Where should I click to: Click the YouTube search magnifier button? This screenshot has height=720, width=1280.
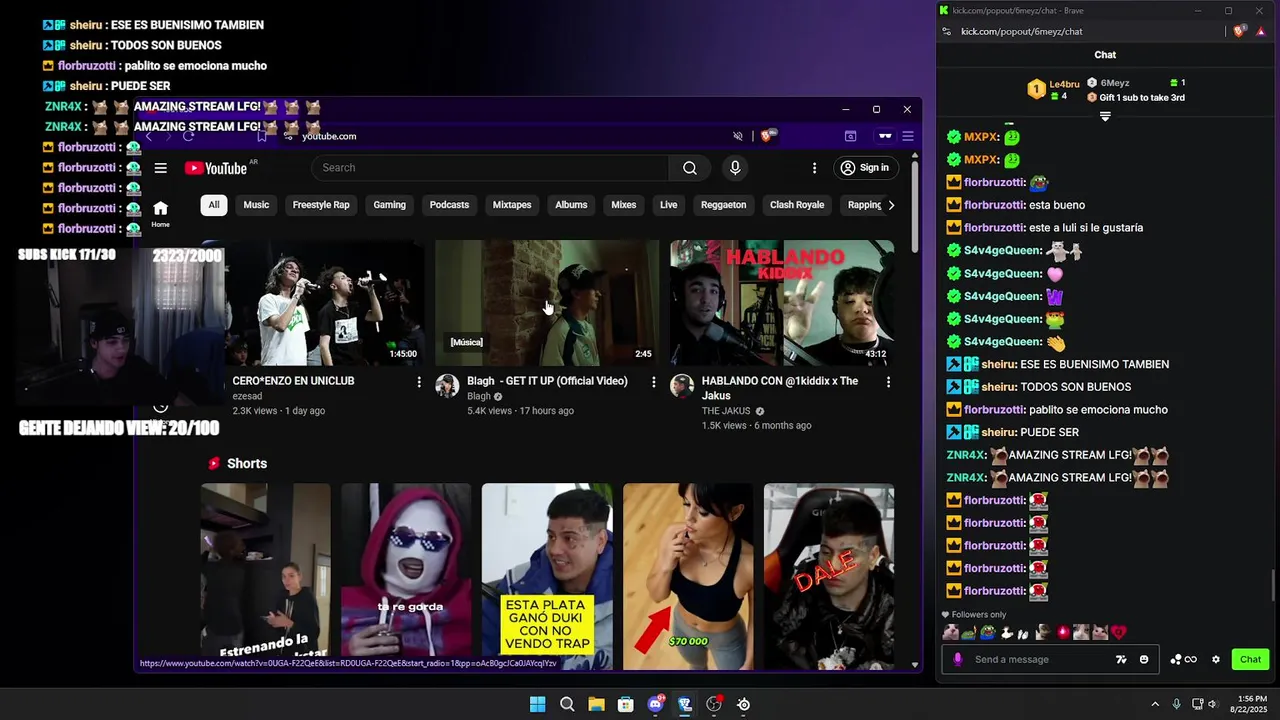(690, 168)
